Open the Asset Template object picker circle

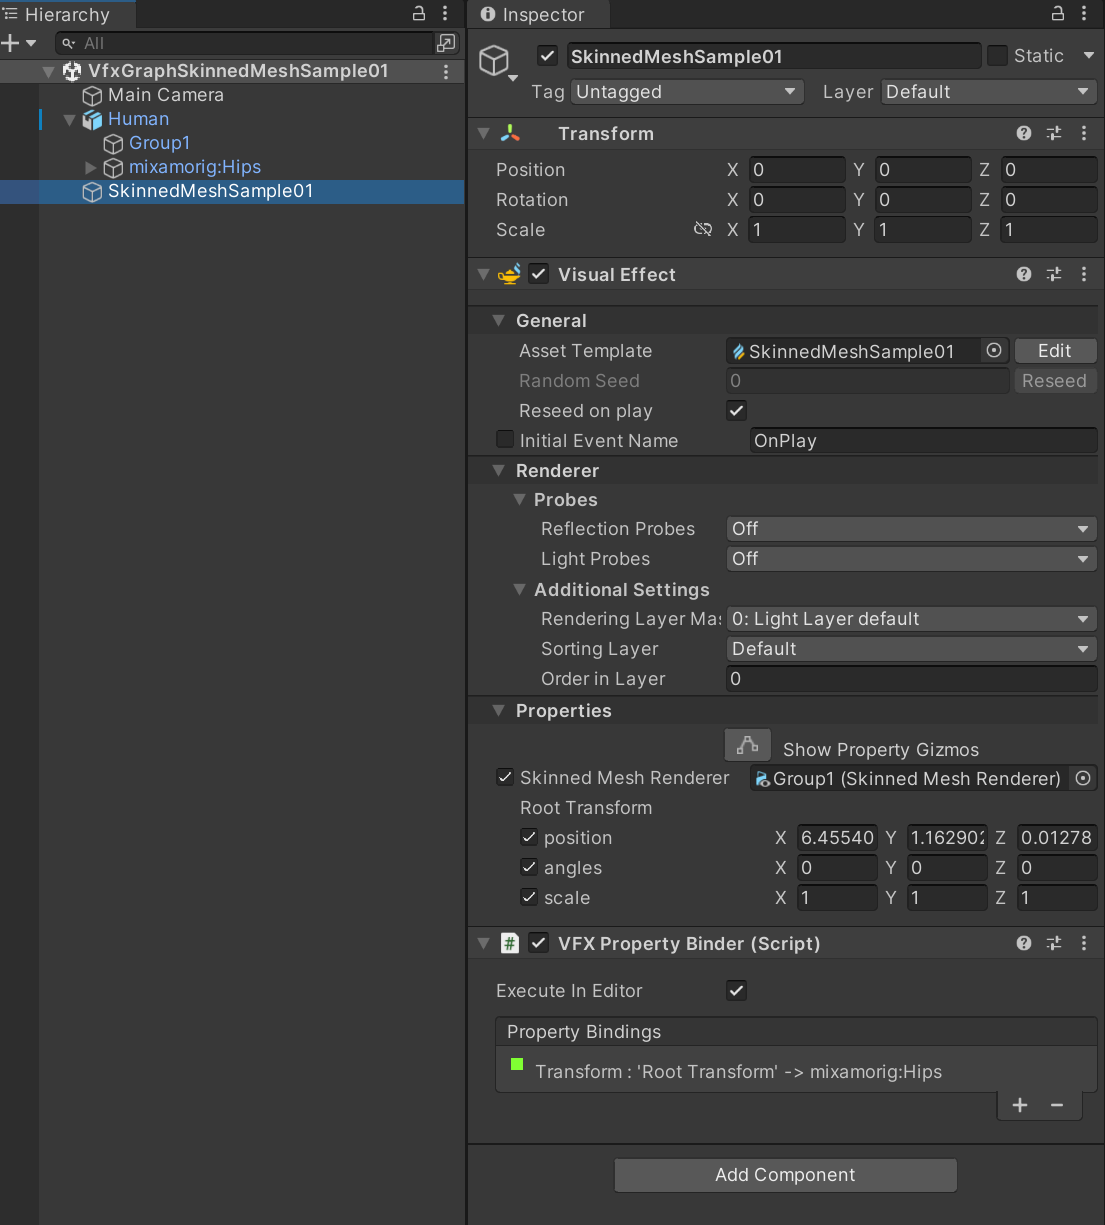pos(993,351)
